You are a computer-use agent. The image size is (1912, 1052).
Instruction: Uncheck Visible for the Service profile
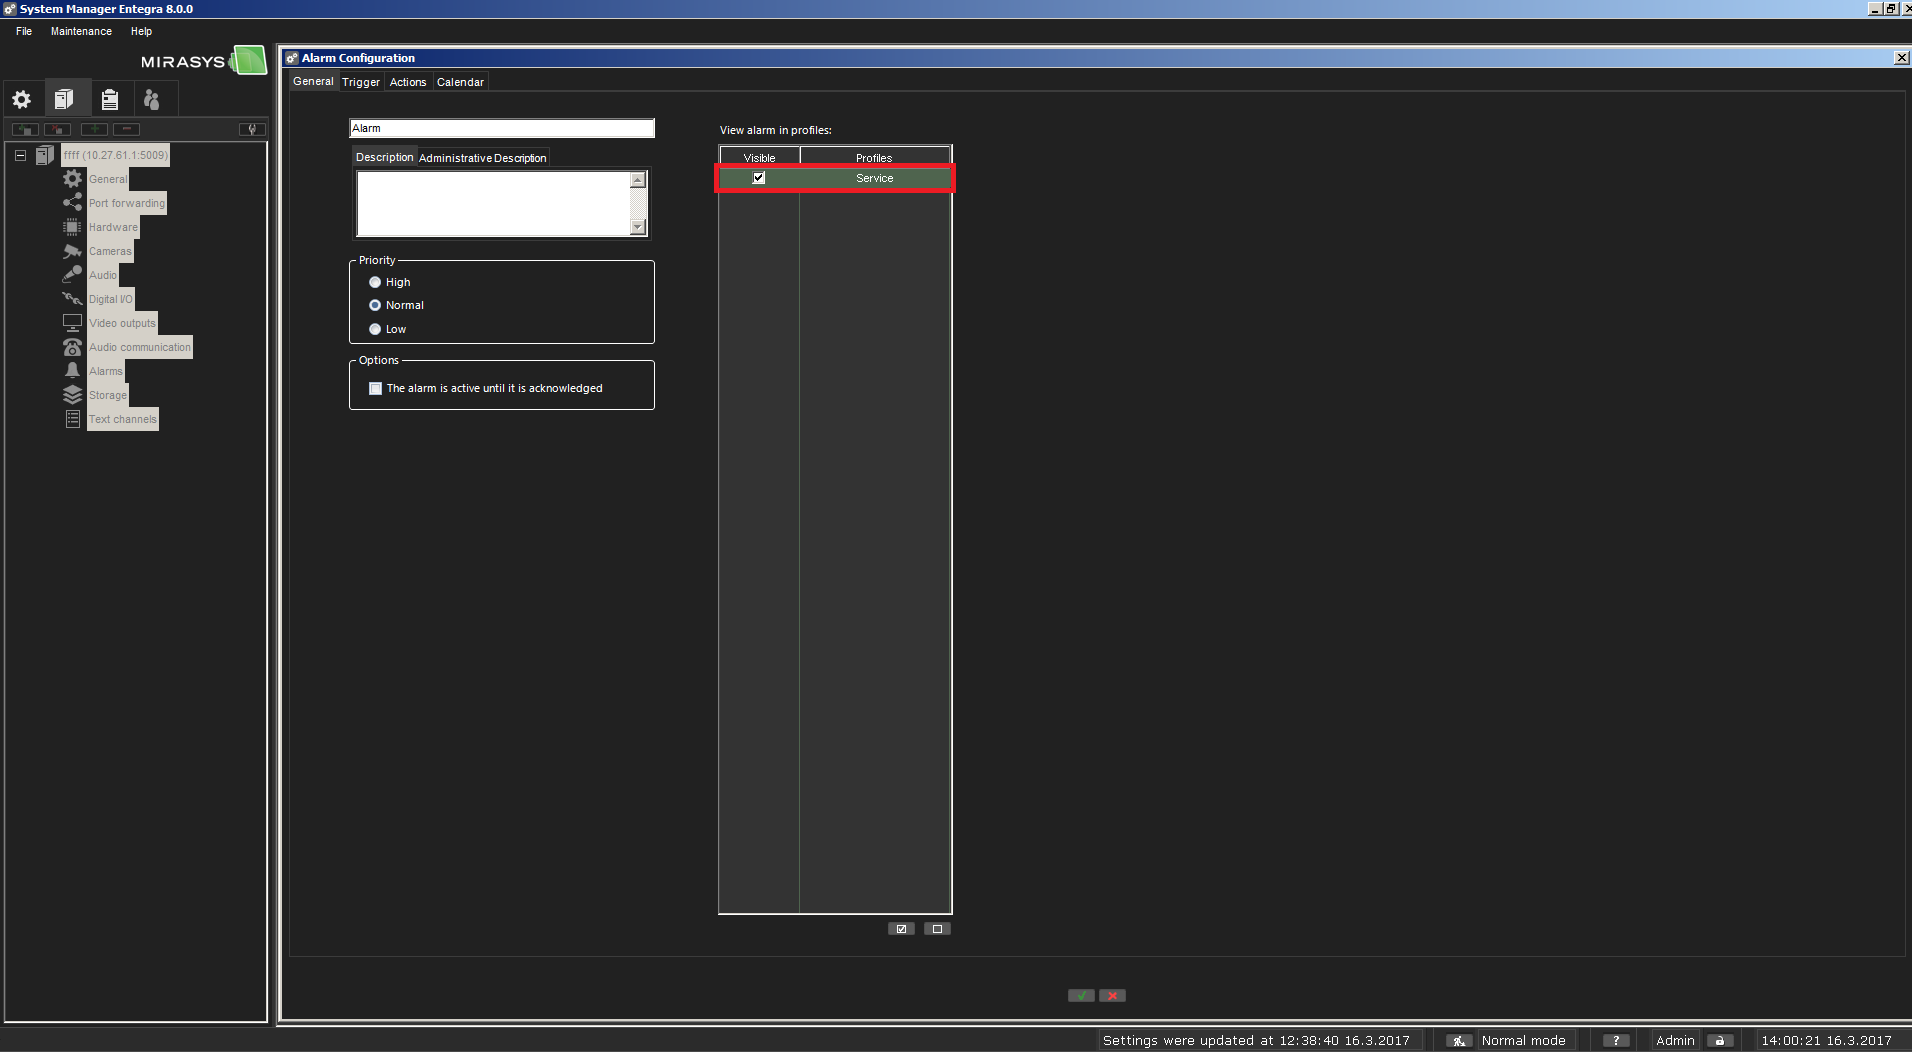[x=759, y=178]
